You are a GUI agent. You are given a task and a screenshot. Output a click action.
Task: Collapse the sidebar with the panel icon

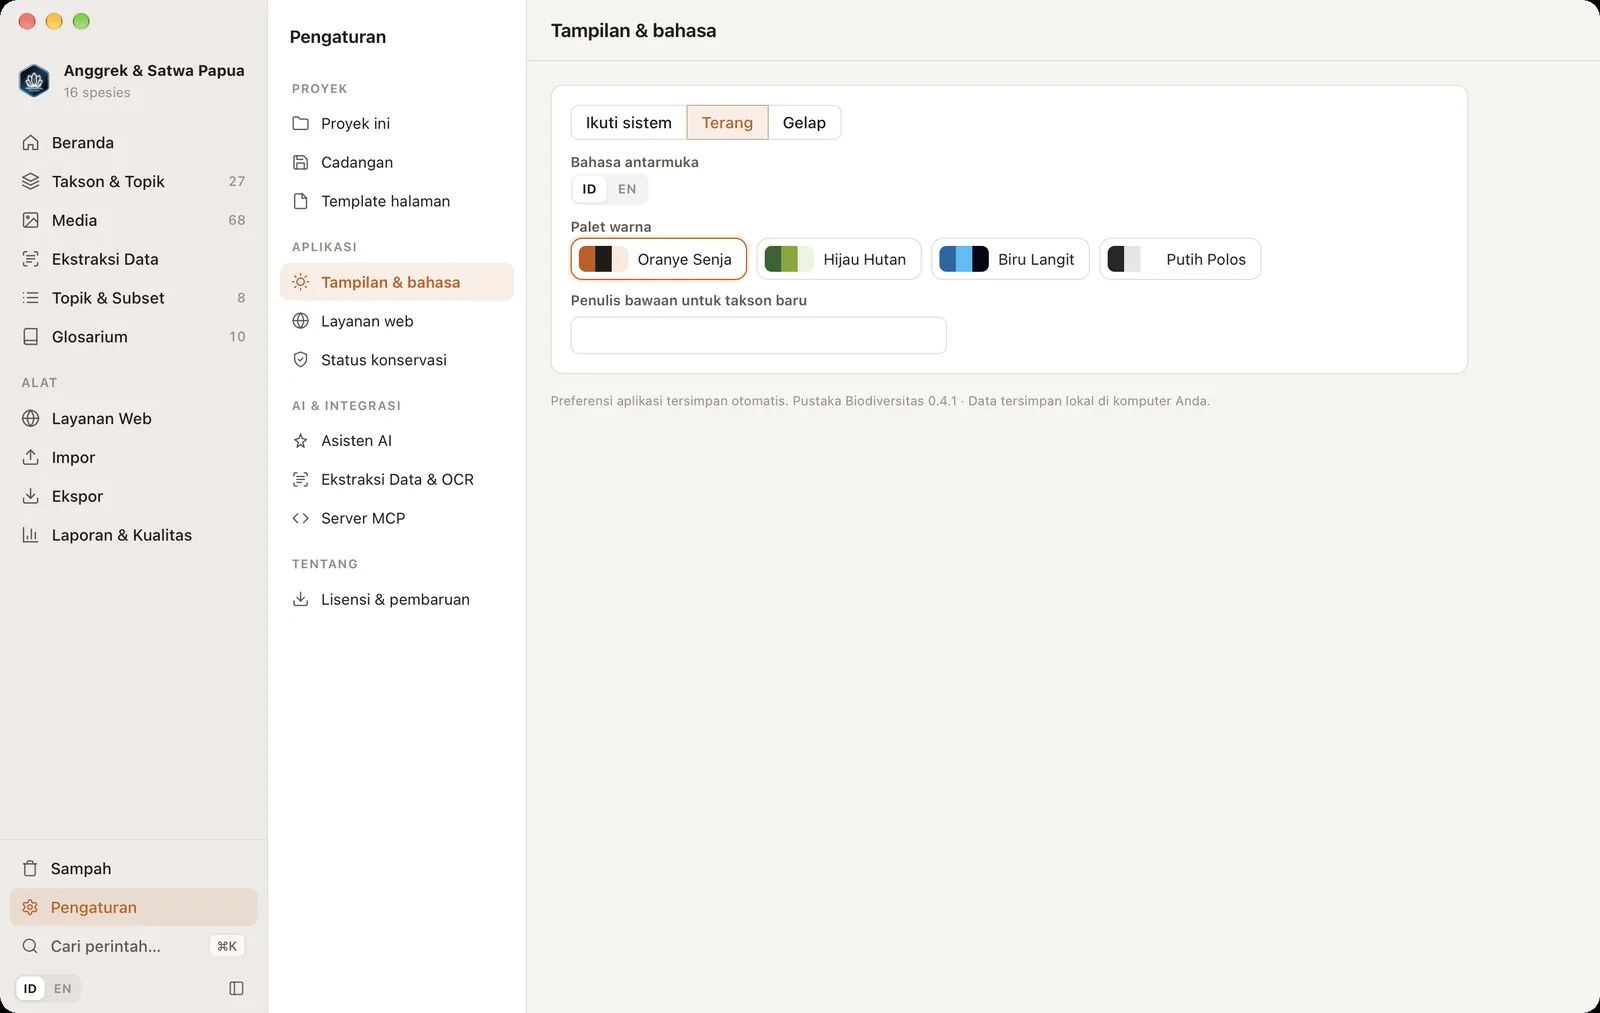[x=237, y=989]
